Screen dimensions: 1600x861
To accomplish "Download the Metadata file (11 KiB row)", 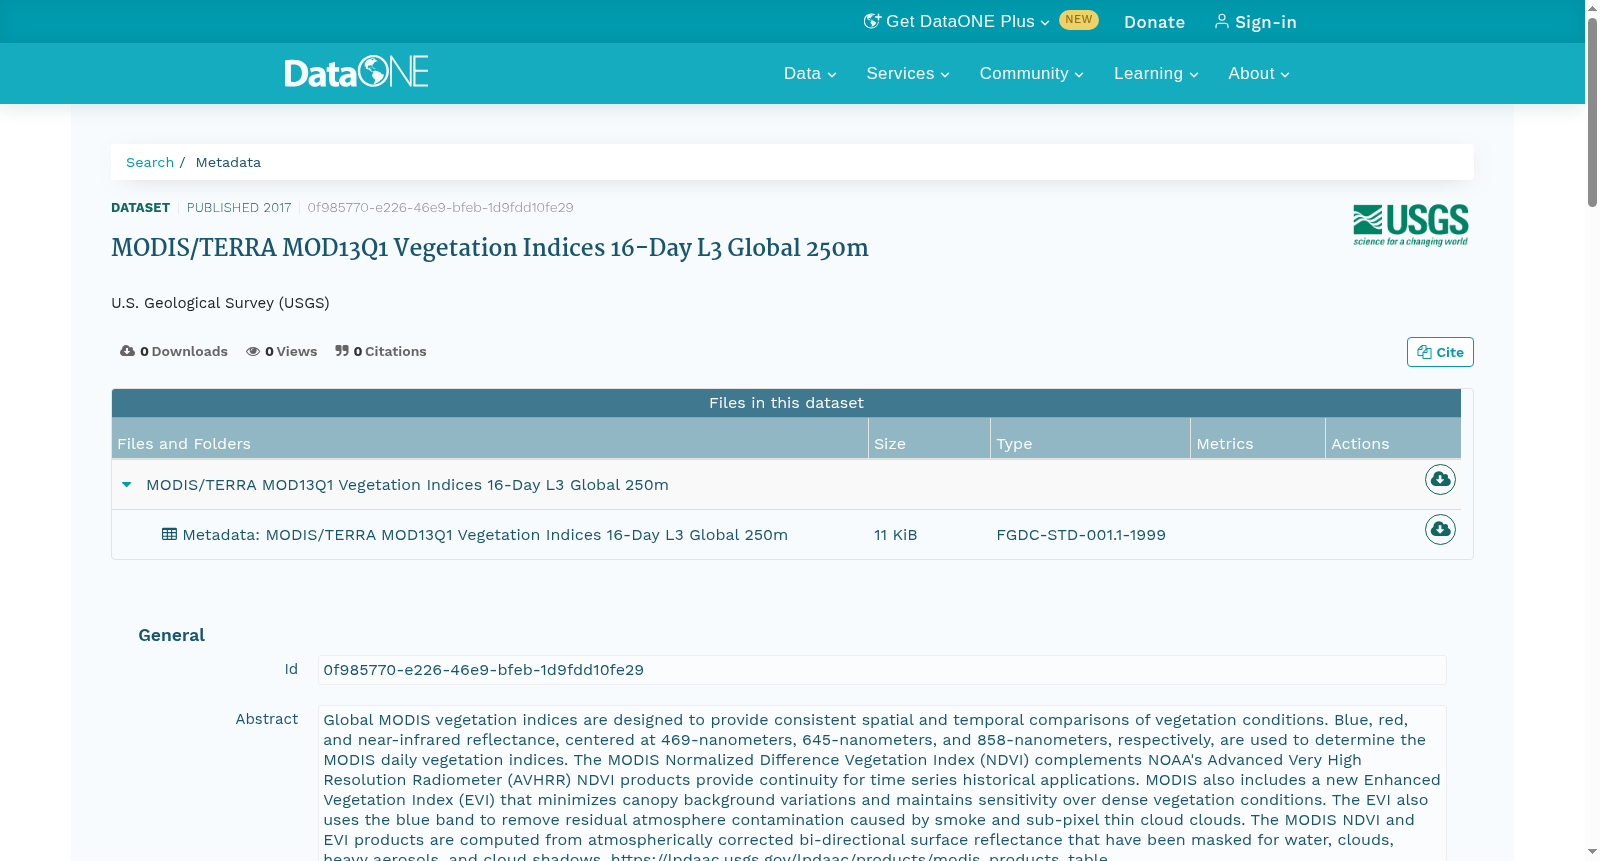I will click(1440, 530).
